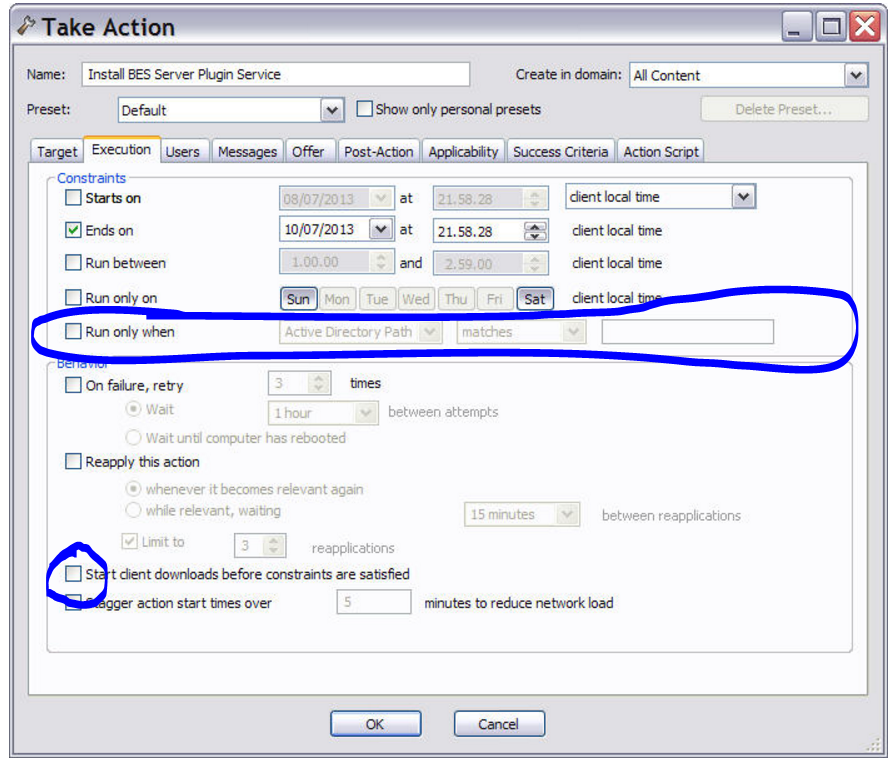This screenshot has height=758, width=895.
Task: Enable Reapply this action checkbox
Action: click(x=73, y=461)
